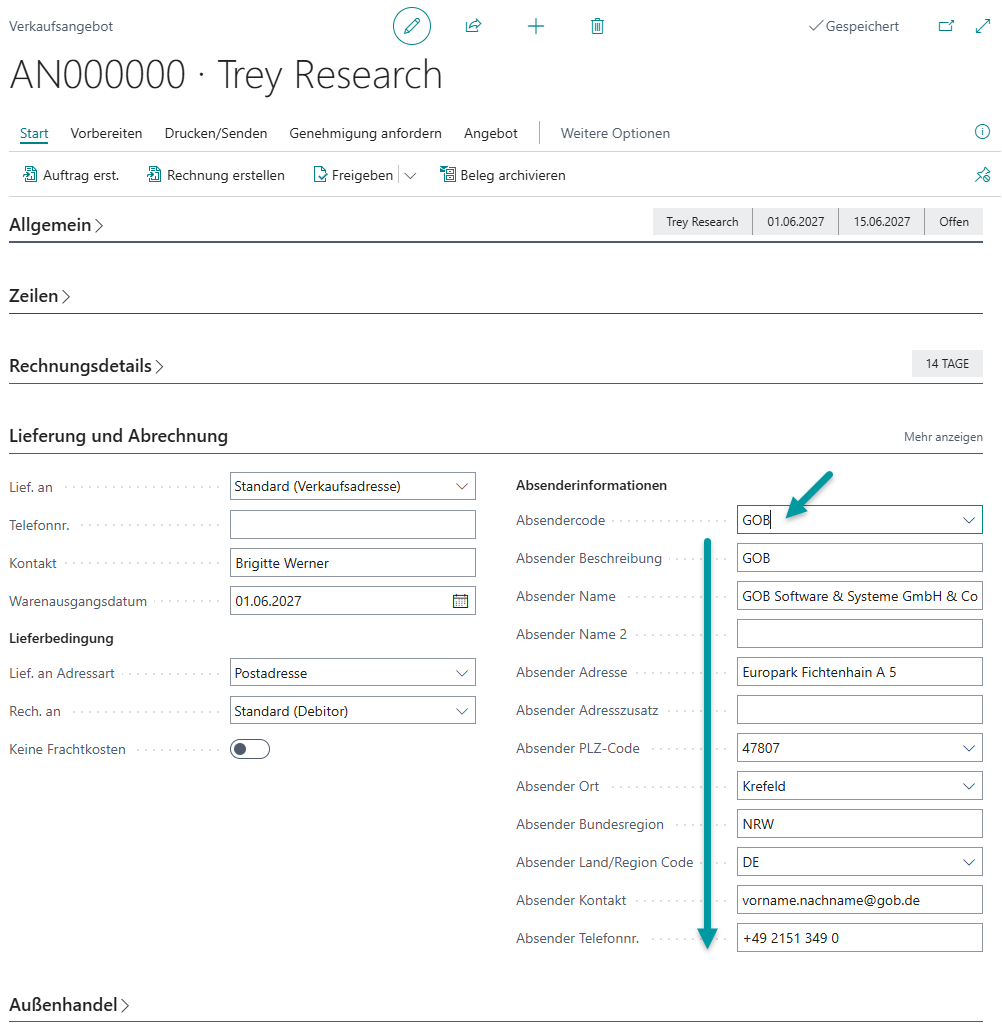This screenshot has height=1032, width=1002.
Task: Open the Lief. an dropdown
Action: click(461, 486)
